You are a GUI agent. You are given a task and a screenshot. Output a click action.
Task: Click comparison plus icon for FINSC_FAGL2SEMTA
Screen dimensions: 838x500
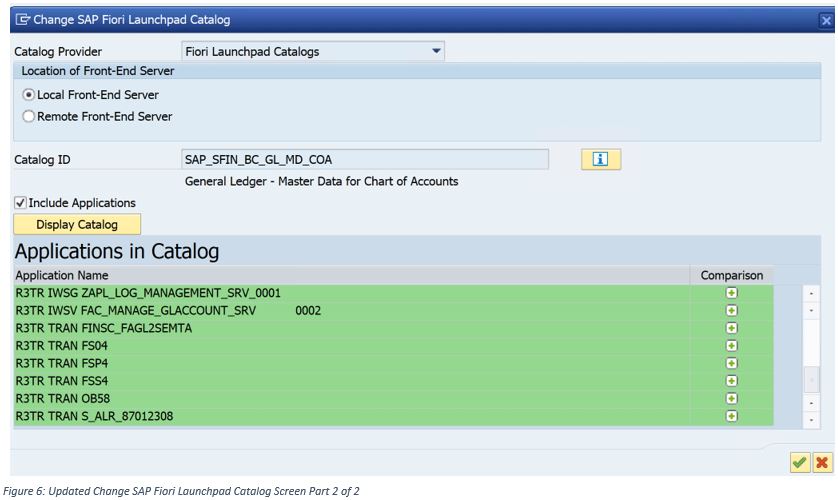(732, 328)
